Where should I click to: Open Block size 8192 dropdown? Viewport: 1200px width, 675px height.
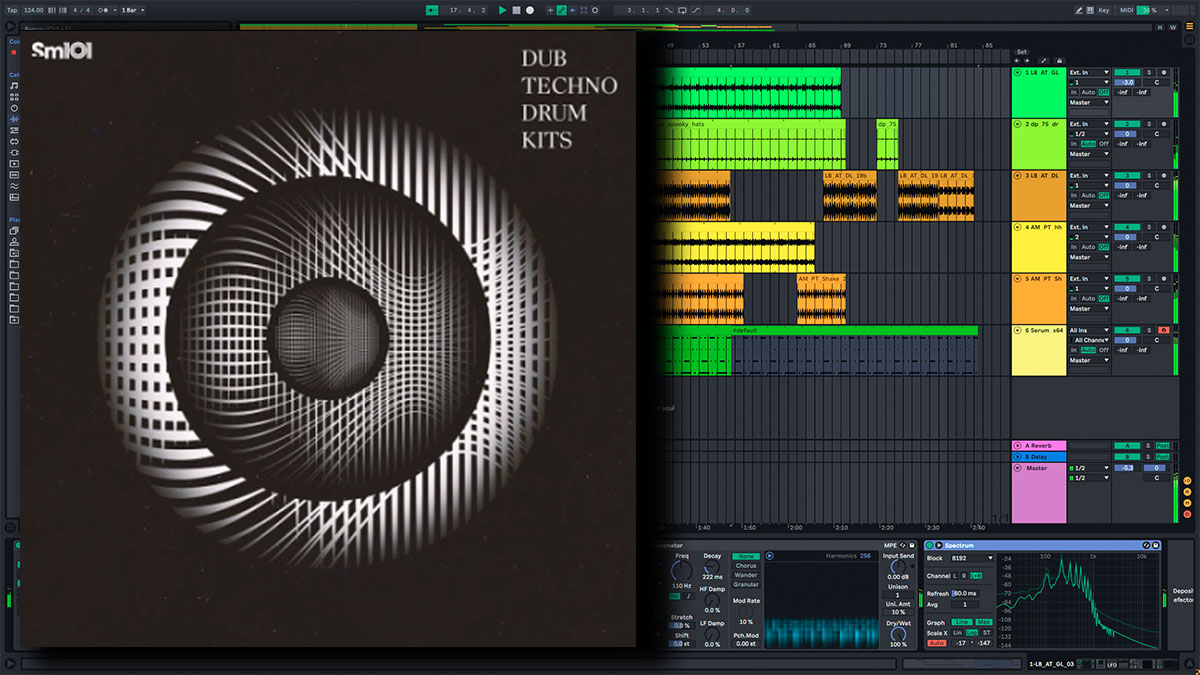[x=972, y=558]
